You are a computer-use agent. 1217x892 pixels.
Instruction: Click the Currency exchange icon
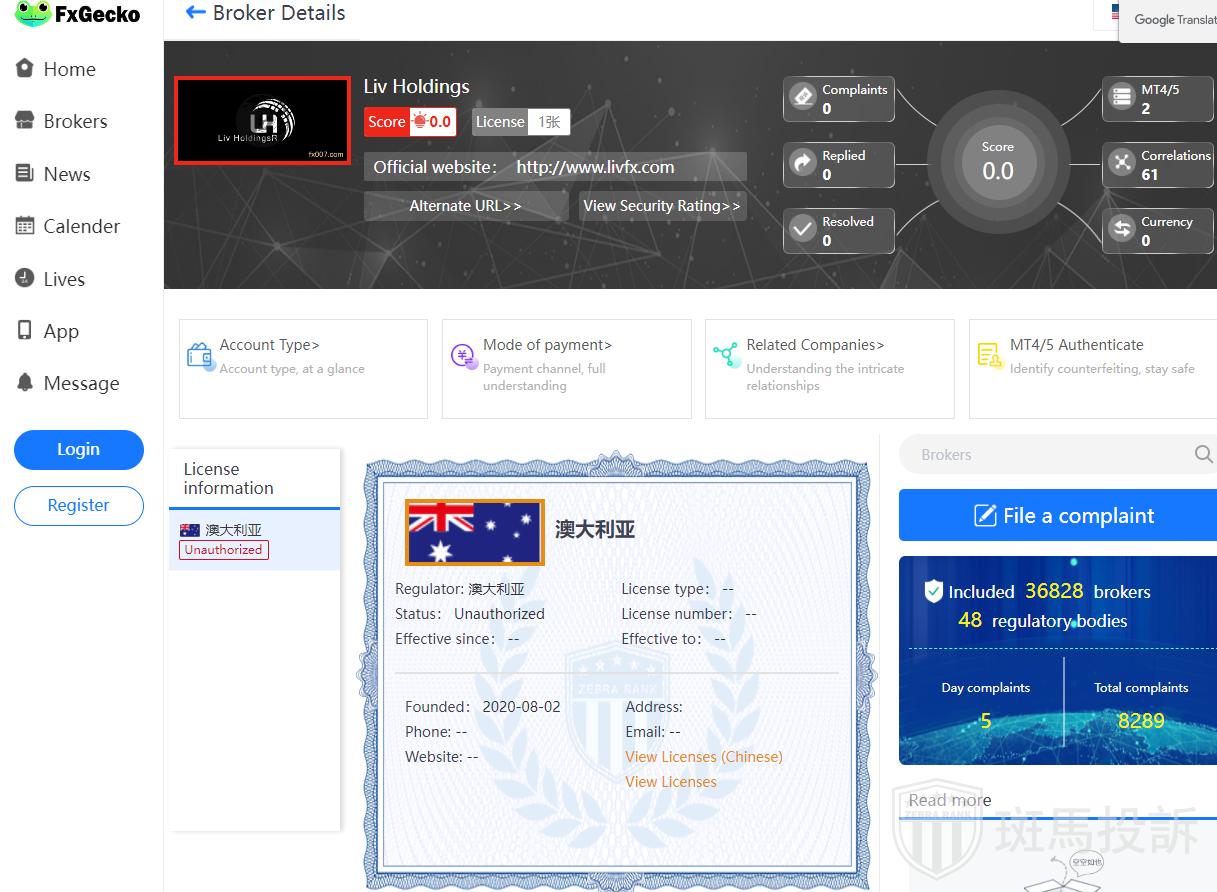tap(1122, 229)
